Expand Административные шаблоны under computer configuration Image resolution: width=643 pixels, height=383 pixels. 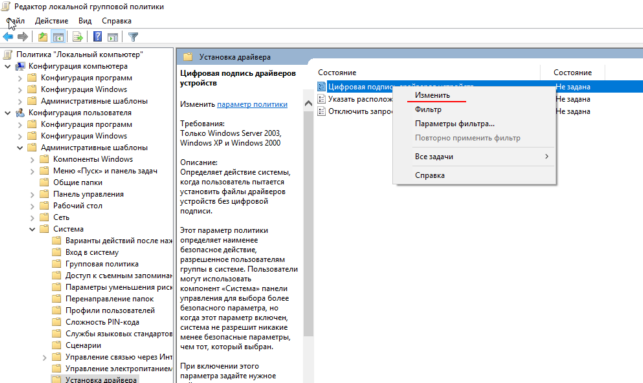[x=20, y=101]
